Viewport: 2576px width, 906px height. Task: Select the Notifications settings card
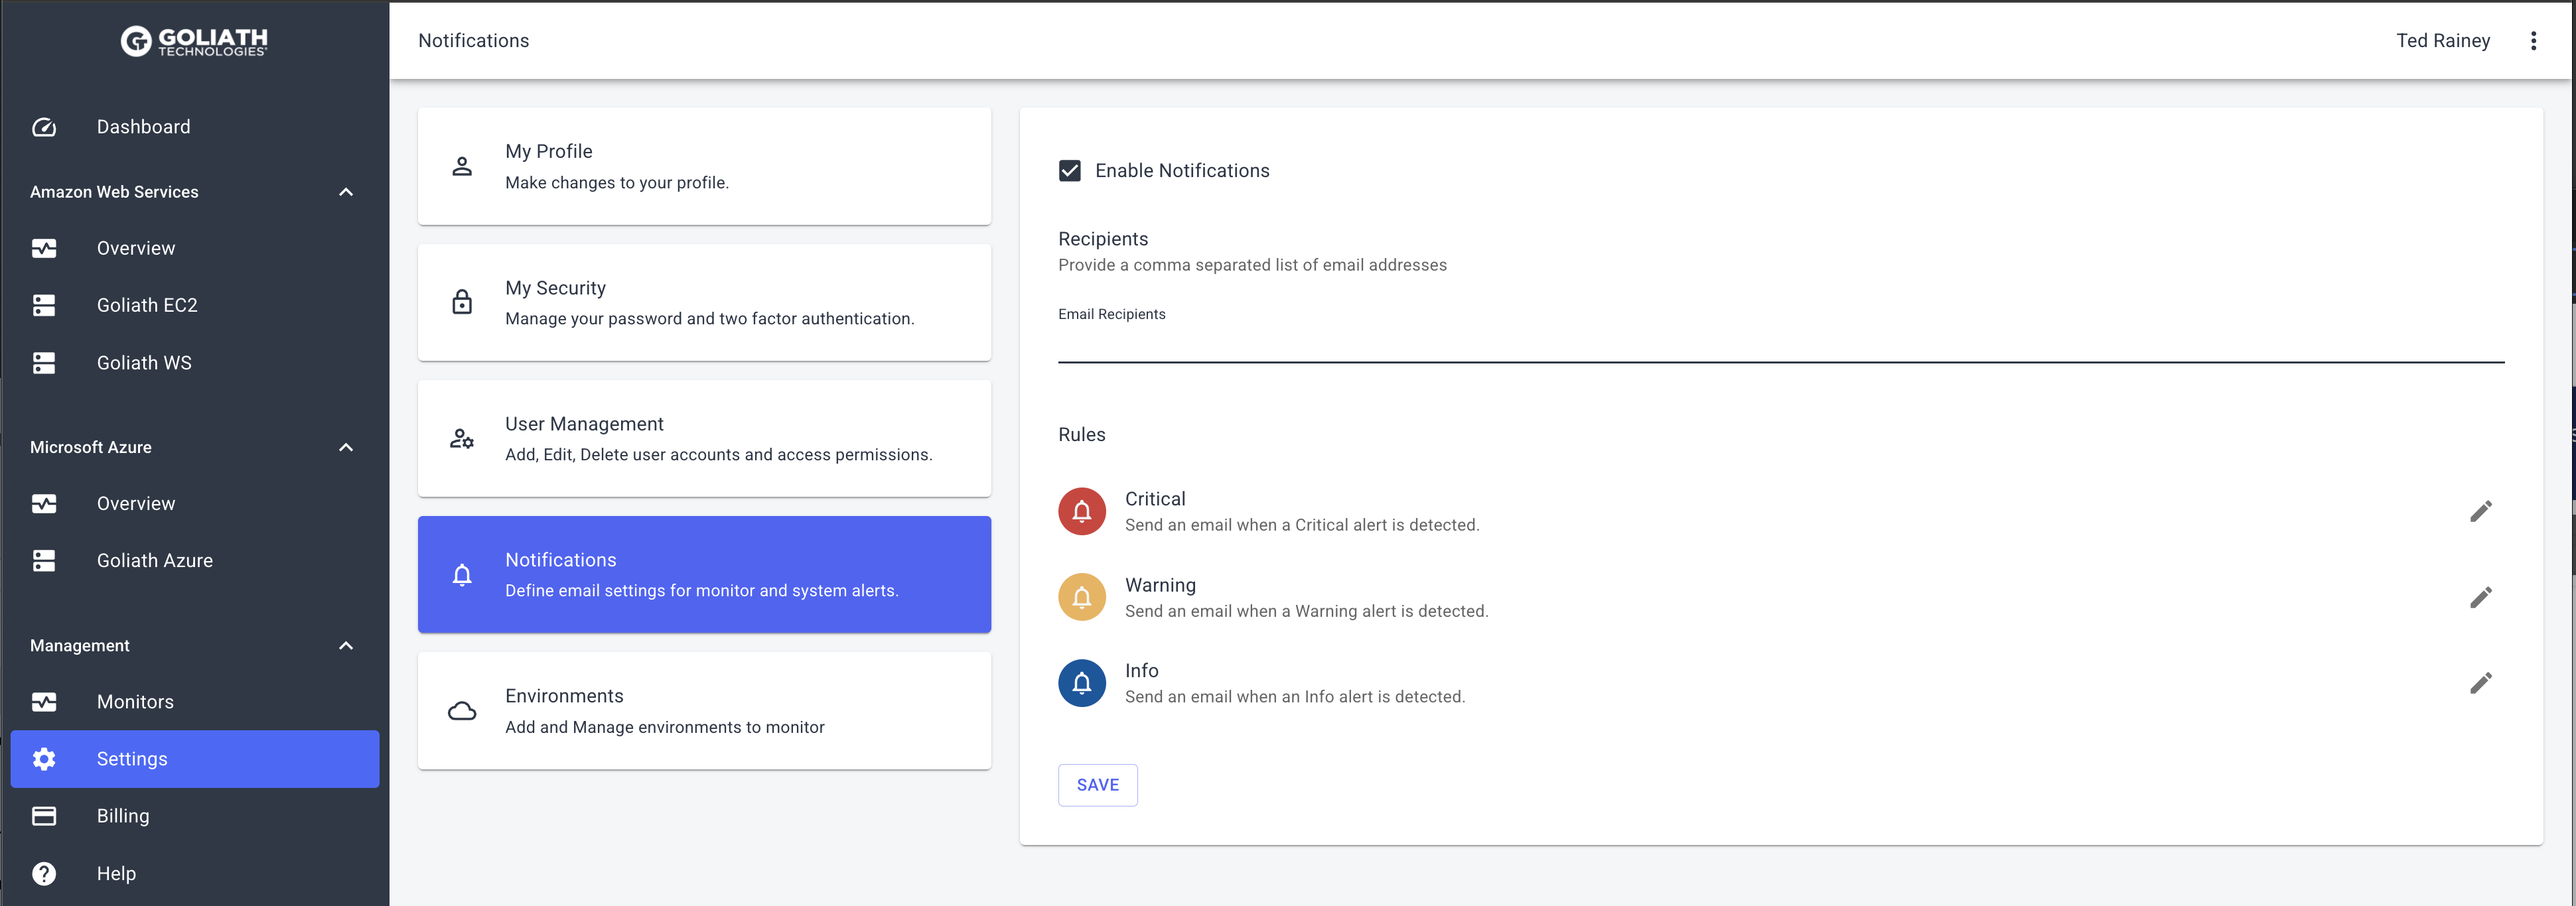tap(704, 575)
